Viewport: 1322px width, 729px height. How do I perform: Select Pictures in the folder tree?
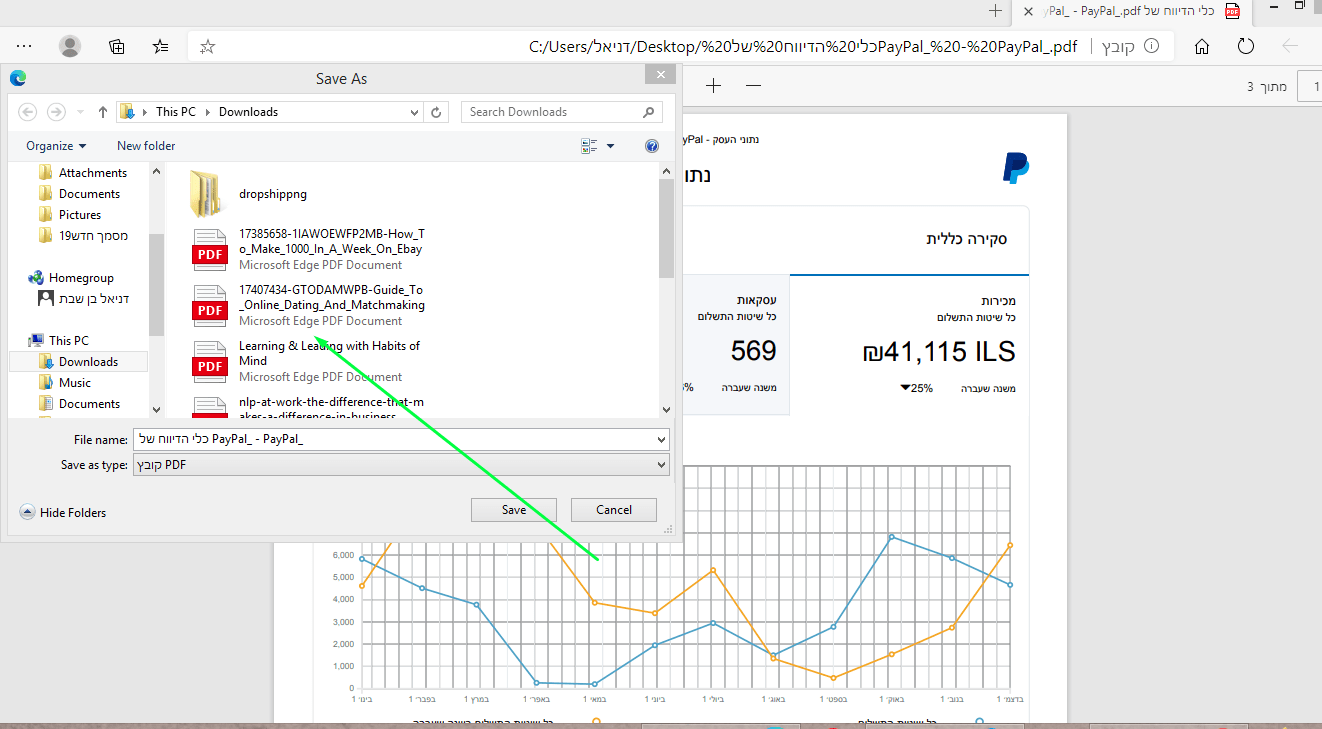tap(80, 215)
